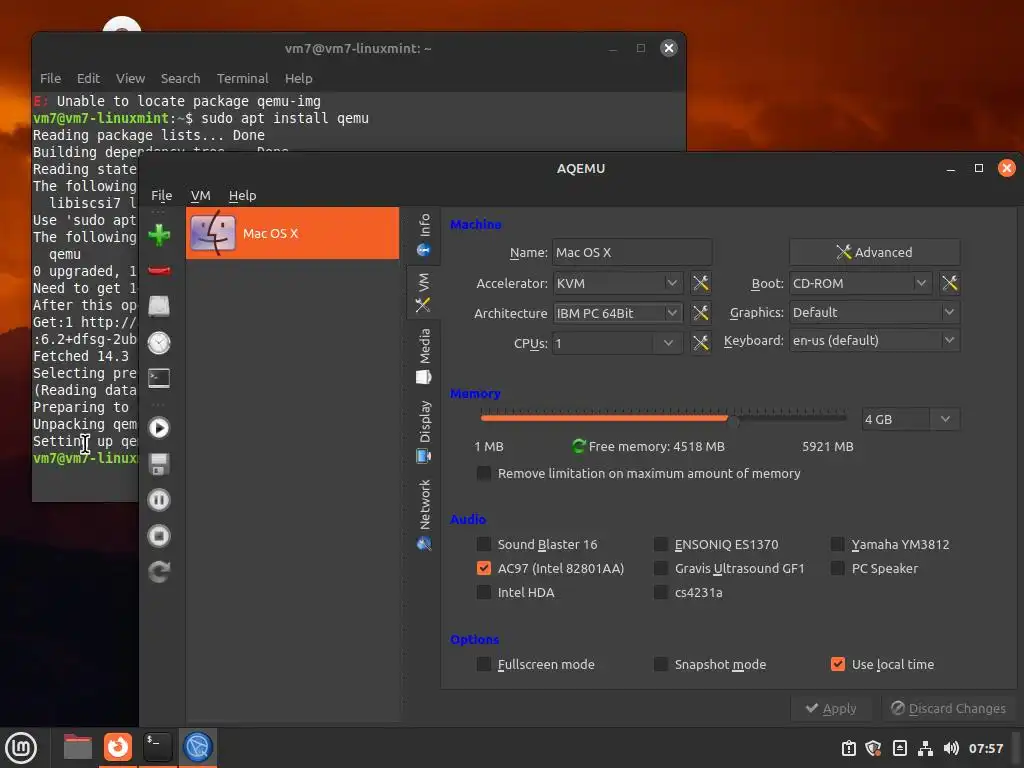Open the Accelerator KVM dropdown

(x=618, y=283)
